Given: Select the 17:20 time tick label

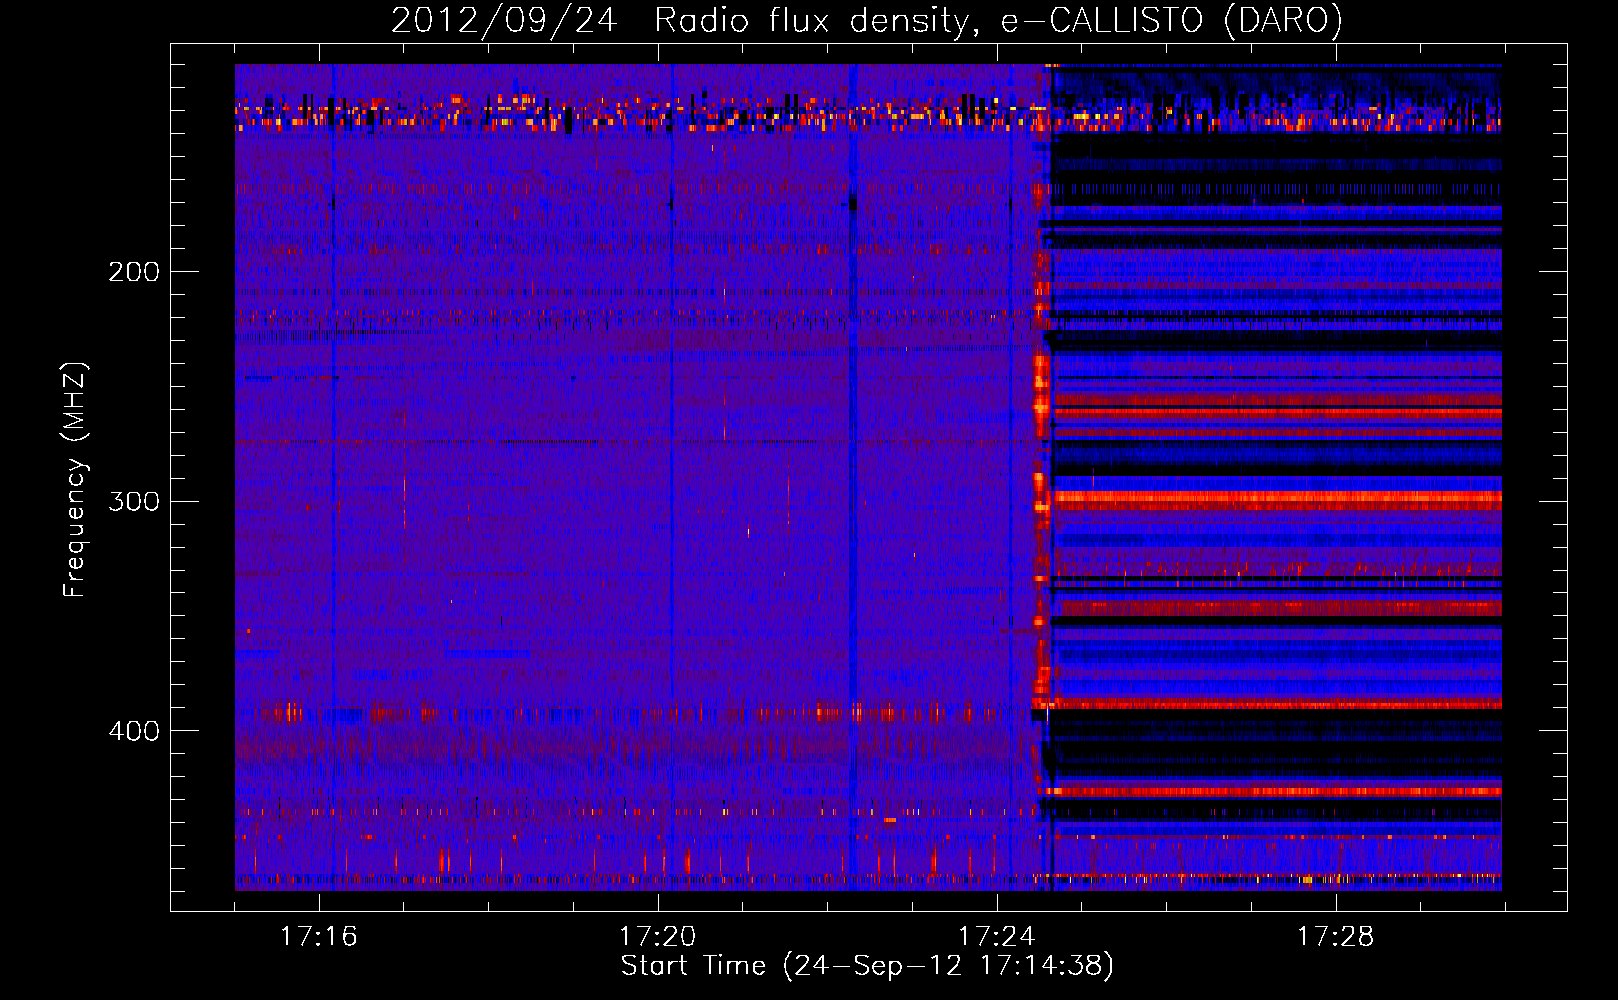Looking at the screenshot, I should point(658,936).
